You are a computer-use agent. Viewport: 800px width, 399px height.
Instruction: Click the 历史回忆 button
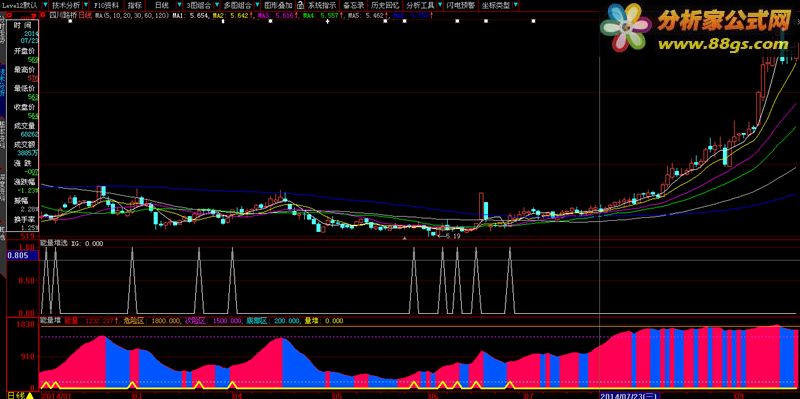tap(385, 5)
